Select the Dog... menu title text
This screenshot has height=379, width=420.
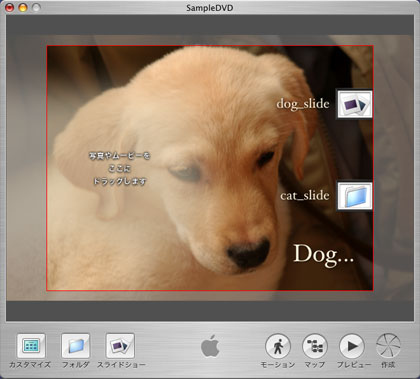point(323,255)
